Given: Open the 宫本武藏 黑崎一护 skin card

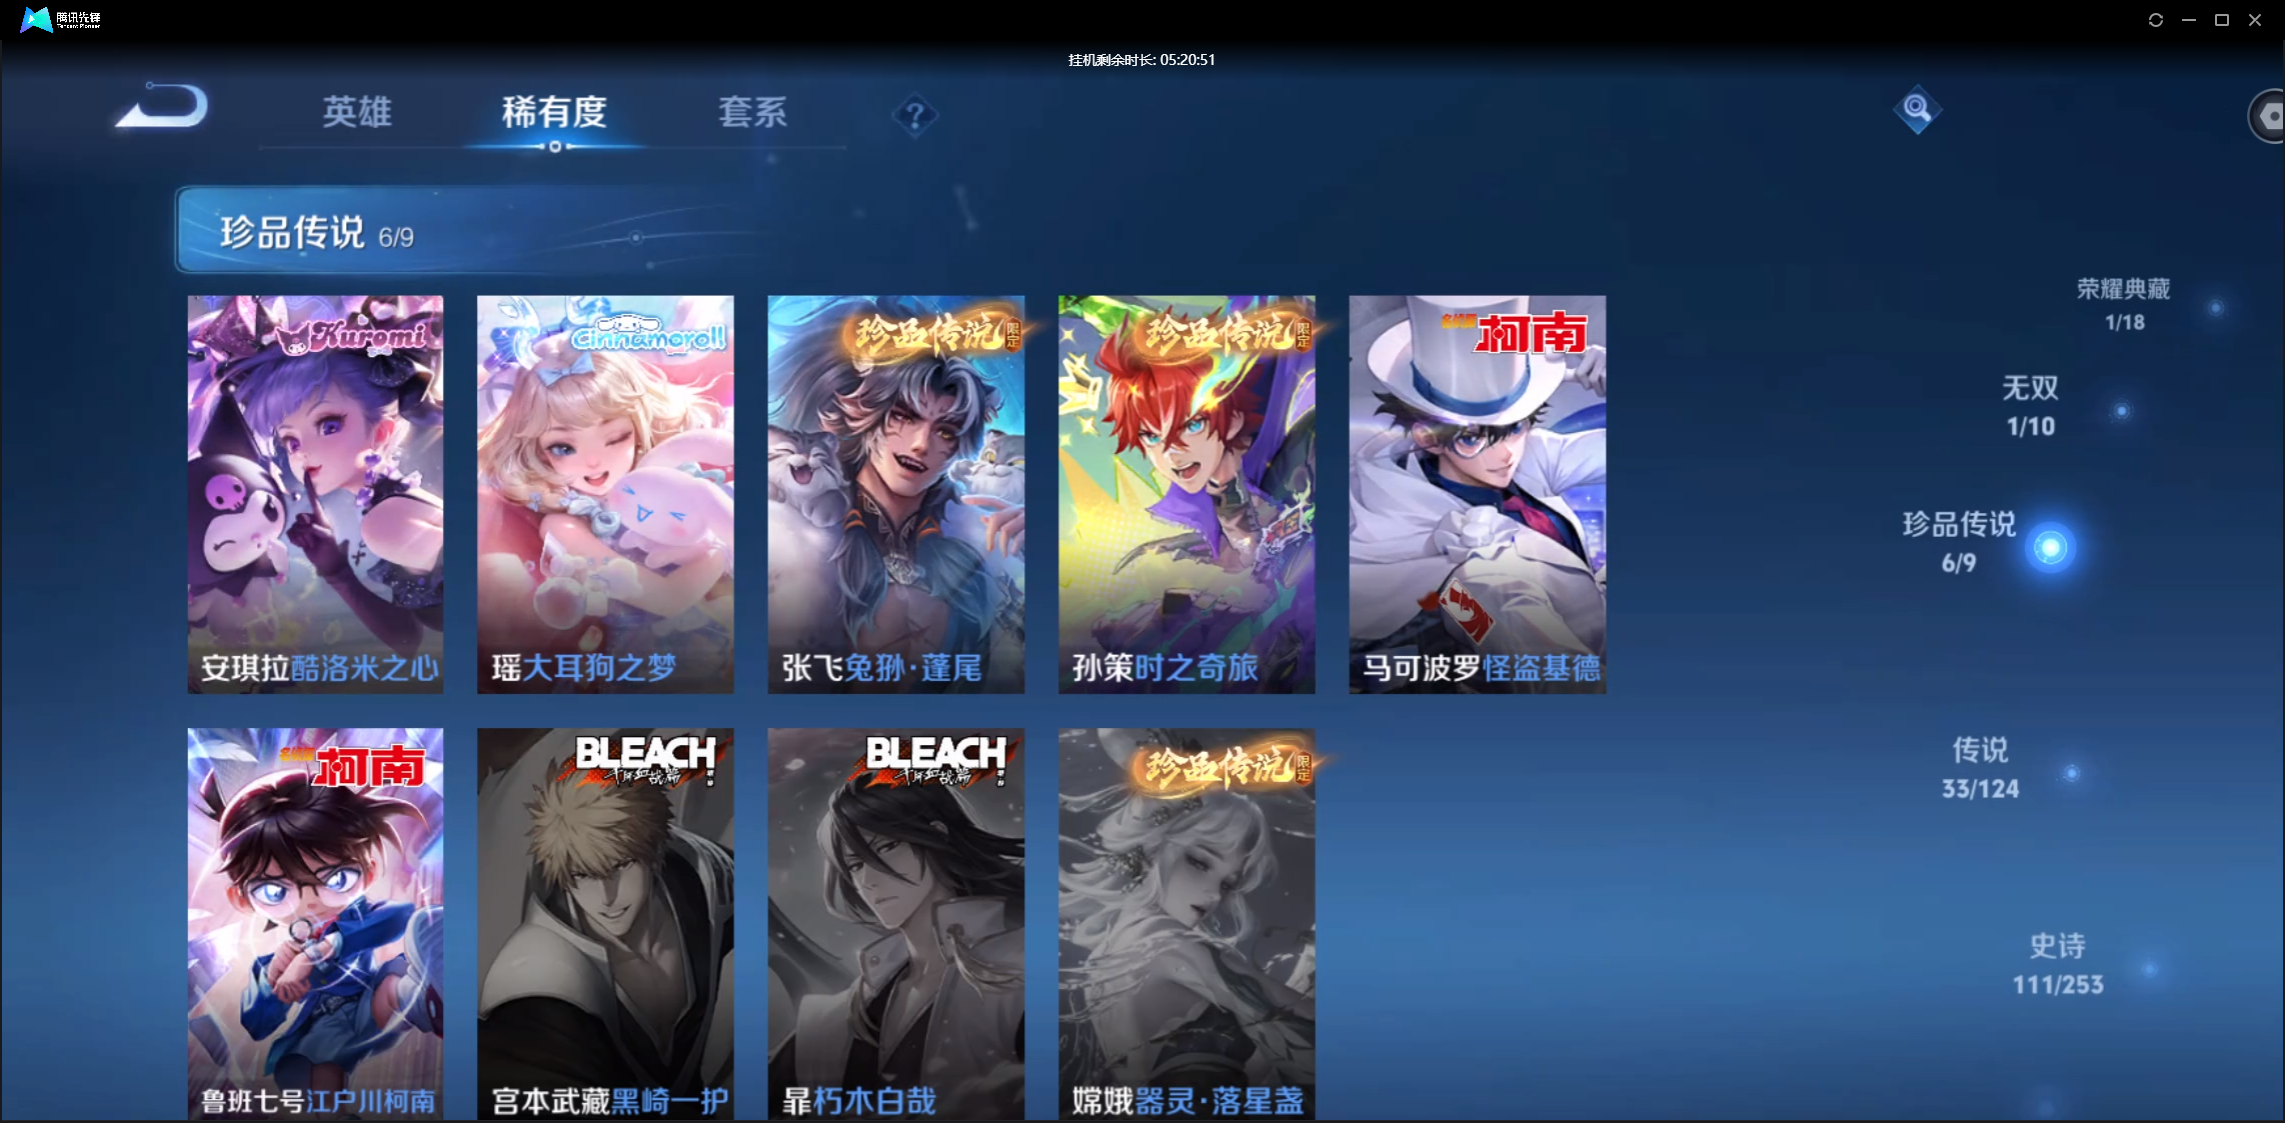Looking at the screenshot, I should tap(605, 924).
